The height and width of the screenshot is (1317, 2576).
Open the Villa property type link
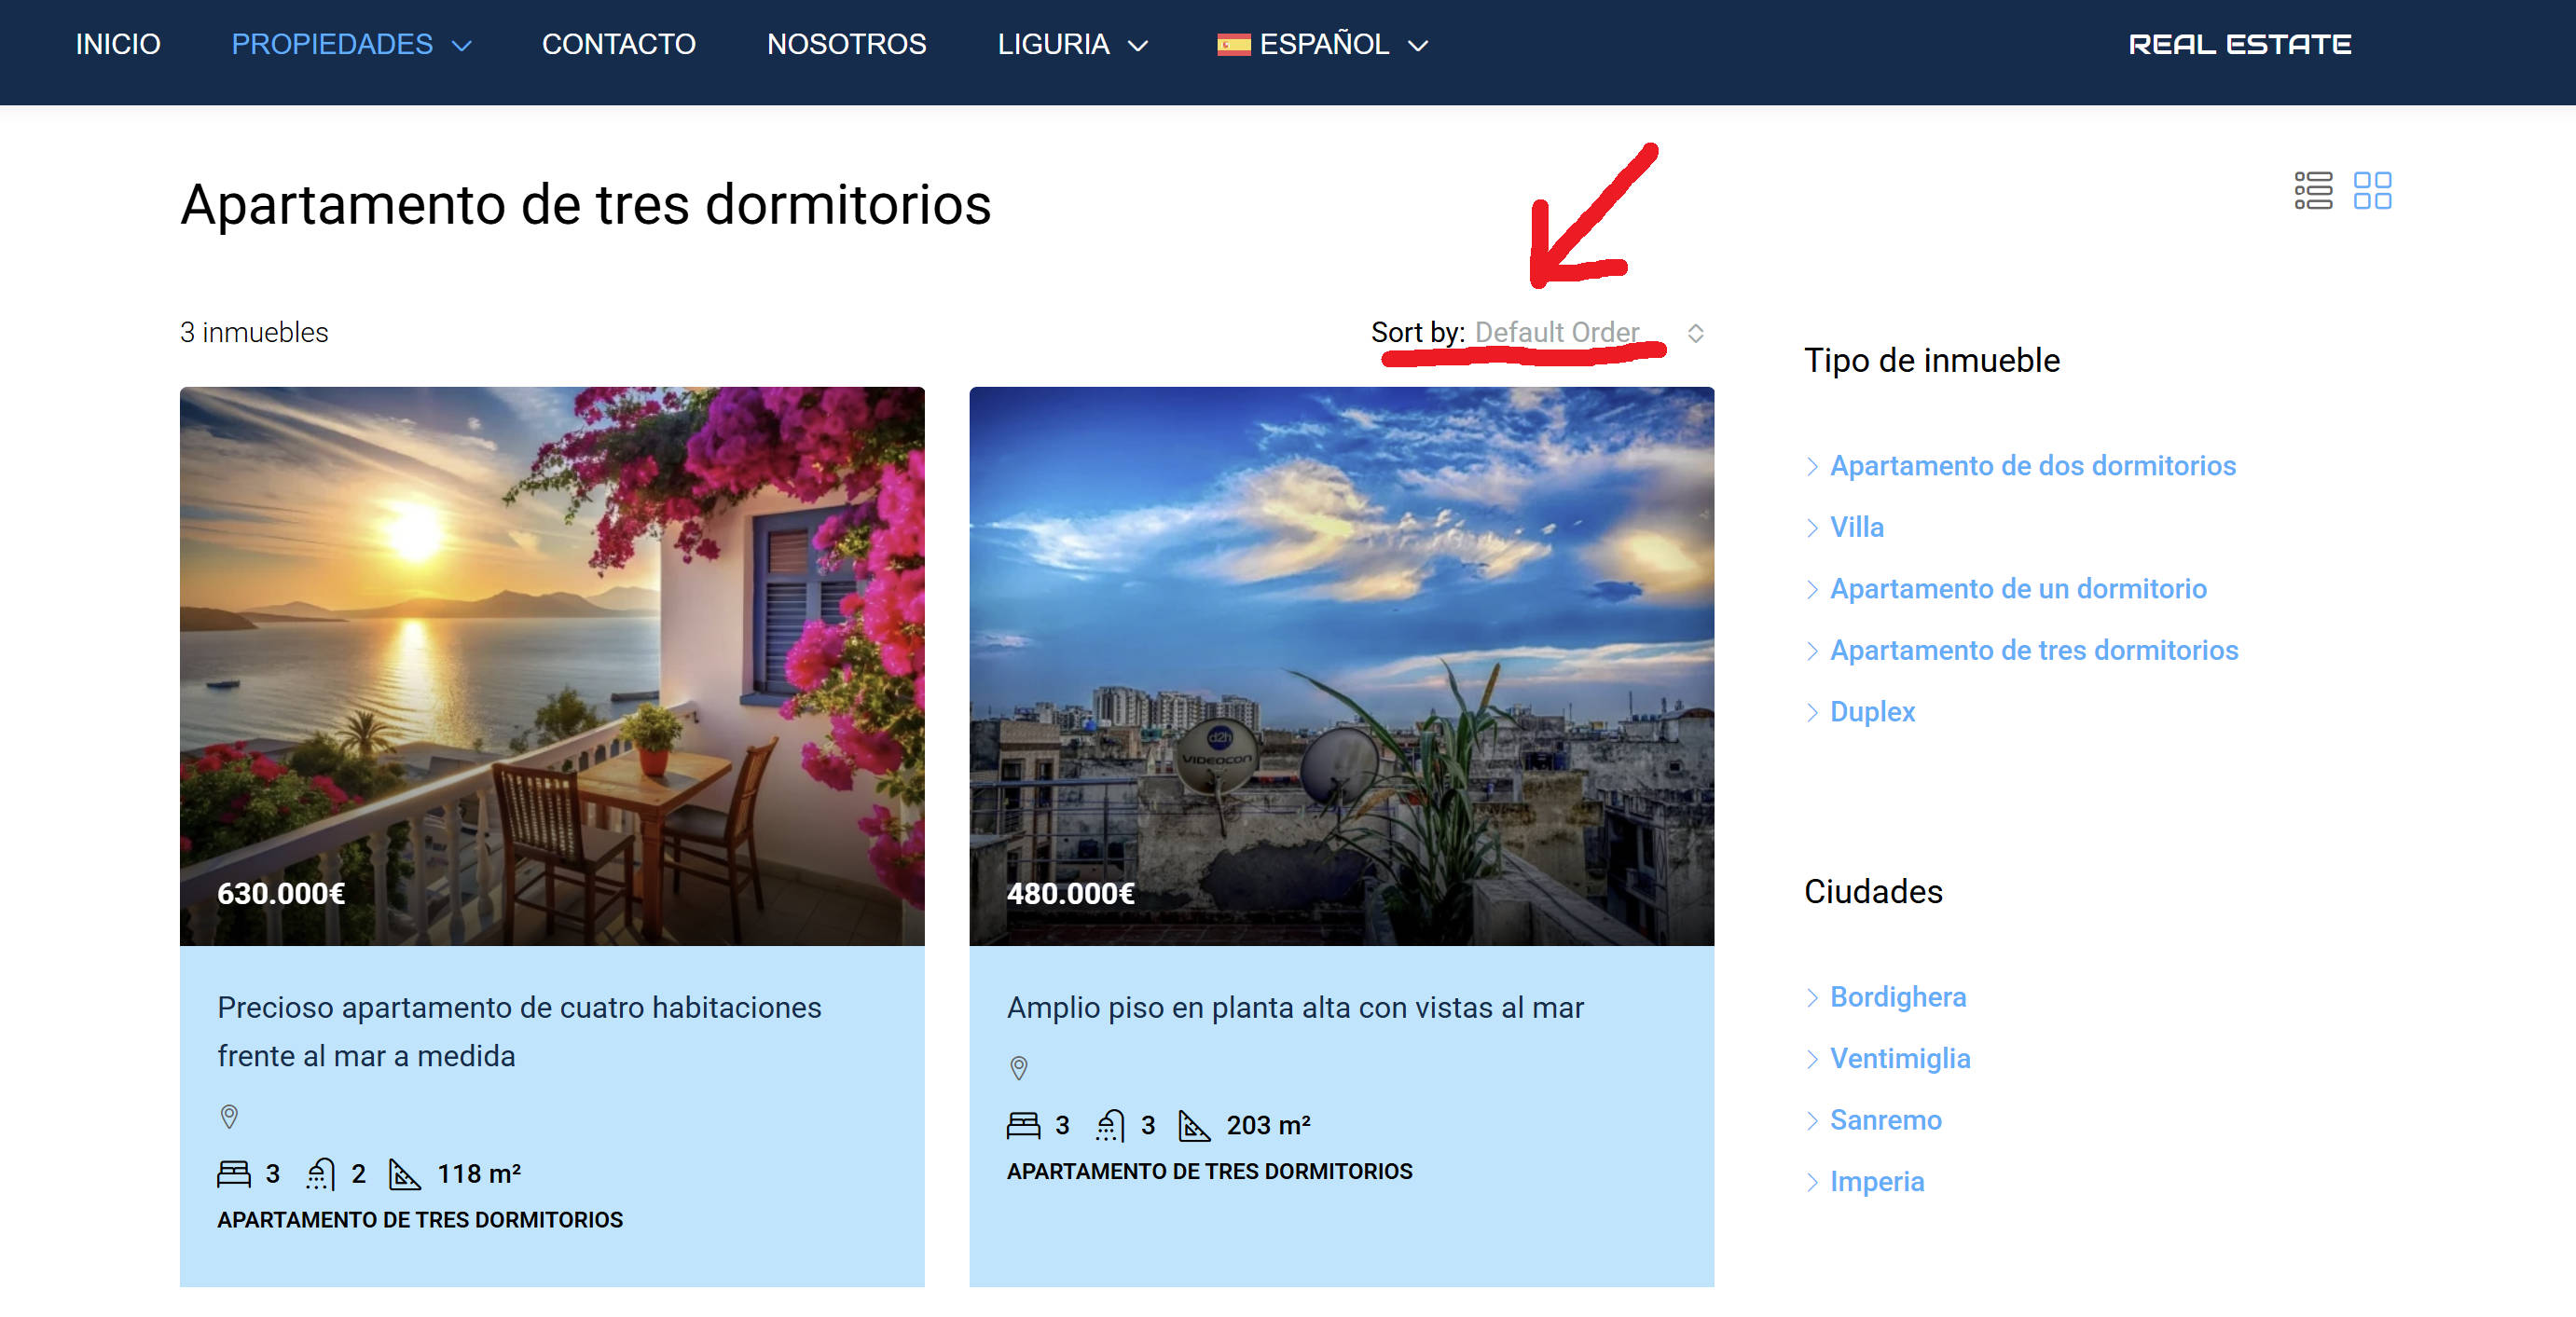pos(1856,527)
